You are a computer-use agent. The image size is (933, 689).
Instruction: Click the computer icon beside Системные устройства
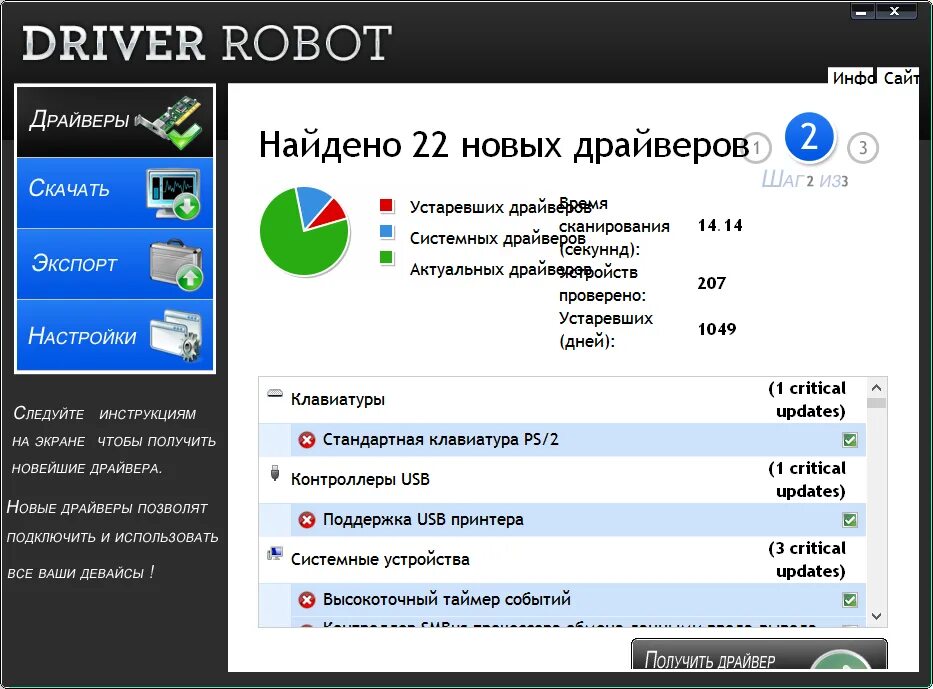[x=274, y=554]
